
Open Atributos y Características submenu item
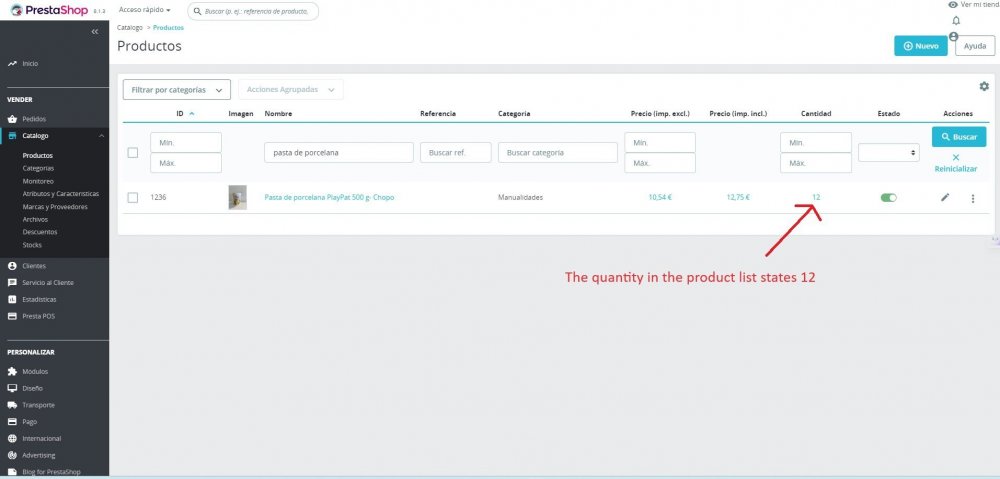(61, 194)
